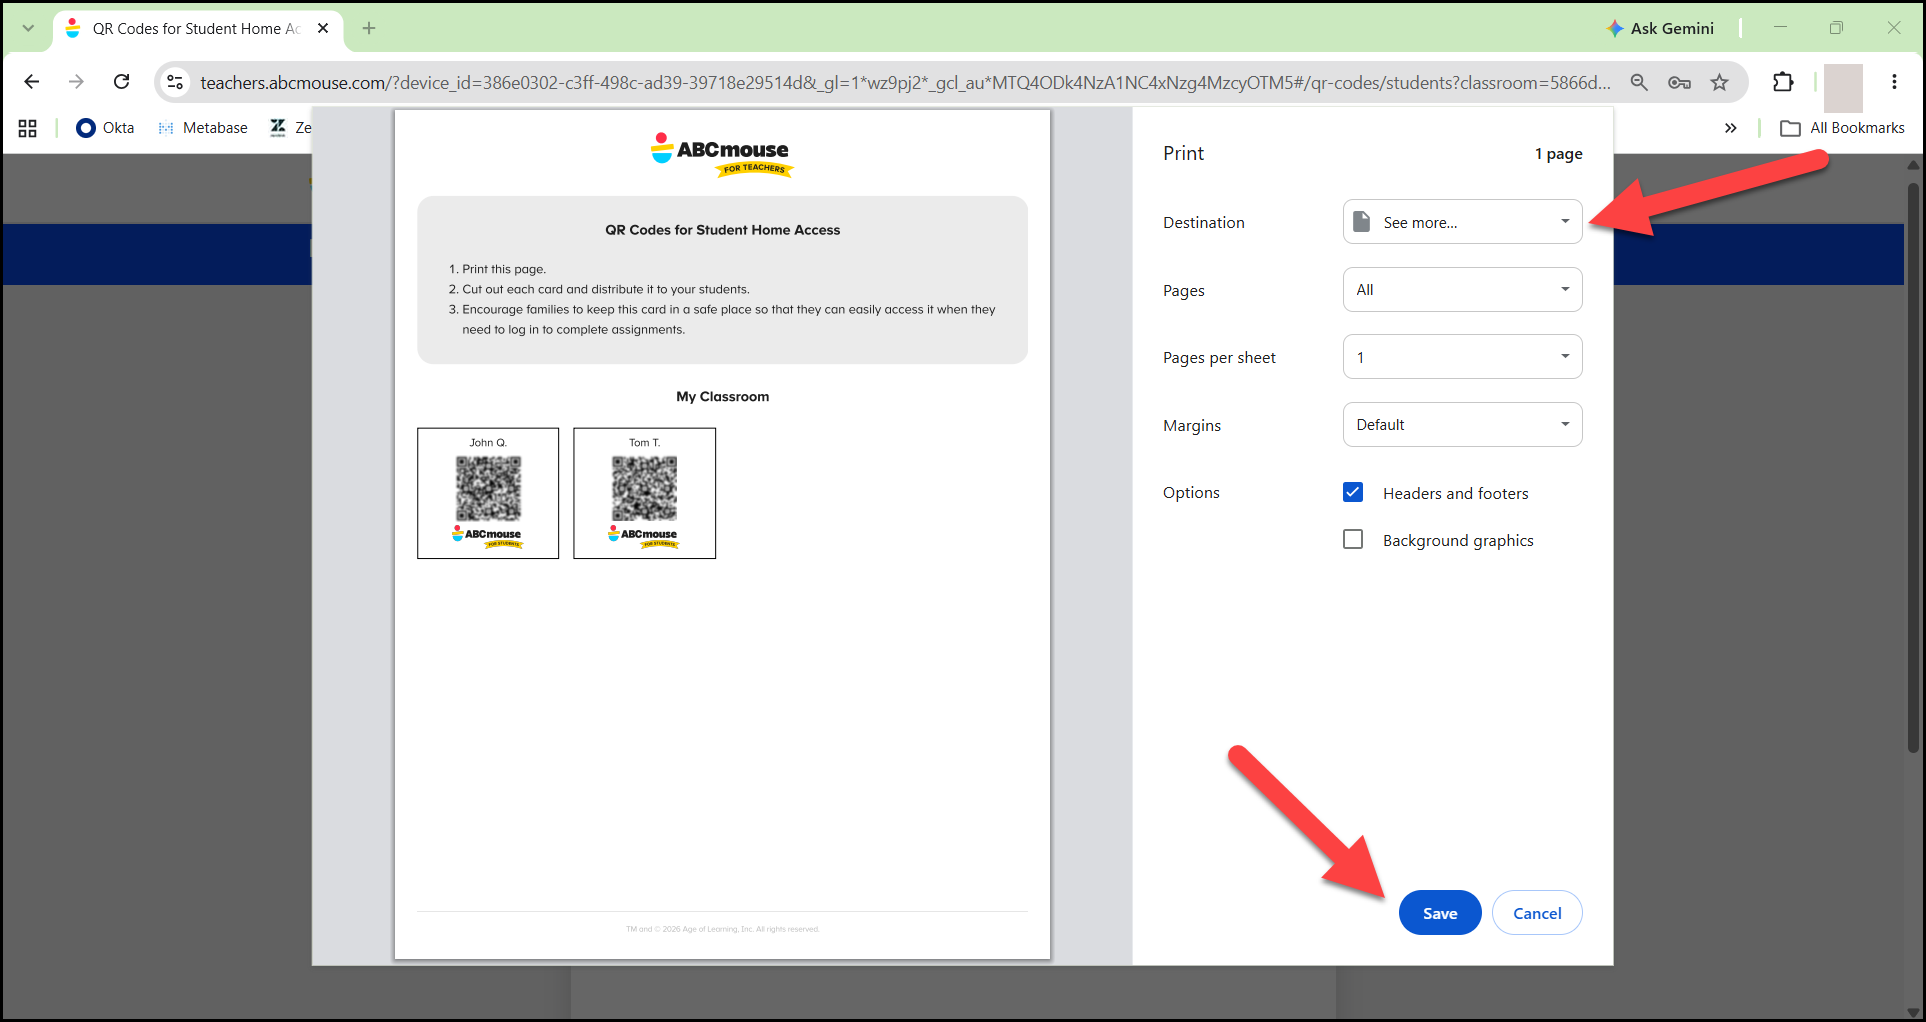The width and height of the screenshot is (1926, 1022).
Task: Click the 'My Classroom' heading in preview
Action: (722, 397)
